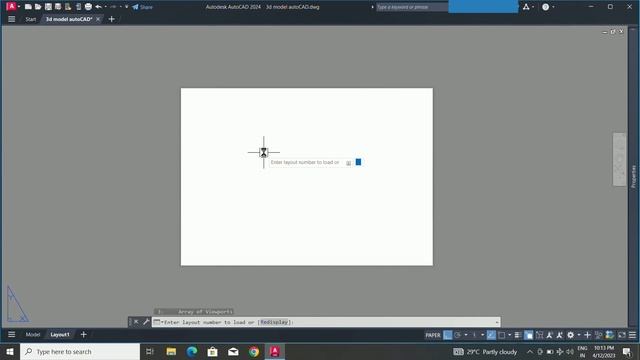Click the collapsed navigation bar panel
The width and height of the screenshot is (640, 360).
pyautogui.click(x=620, y=159)
